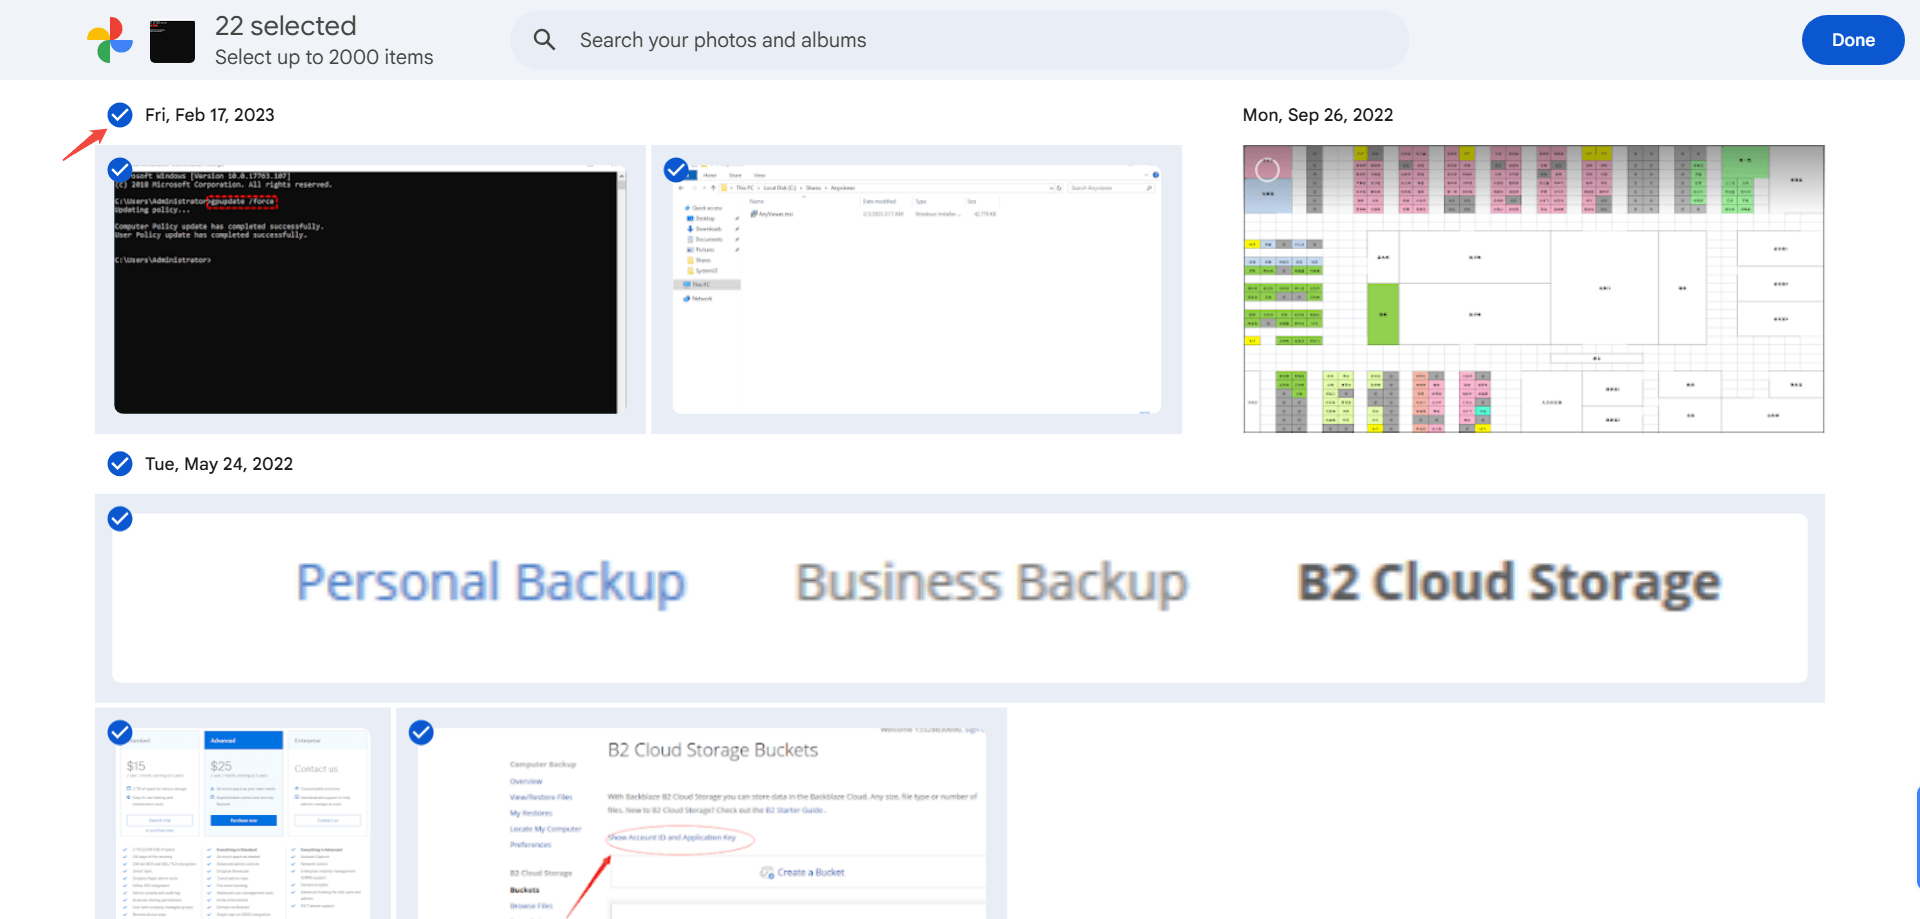Deselect the pricing plans screenshot's checkmark

(x=120, y=732)
